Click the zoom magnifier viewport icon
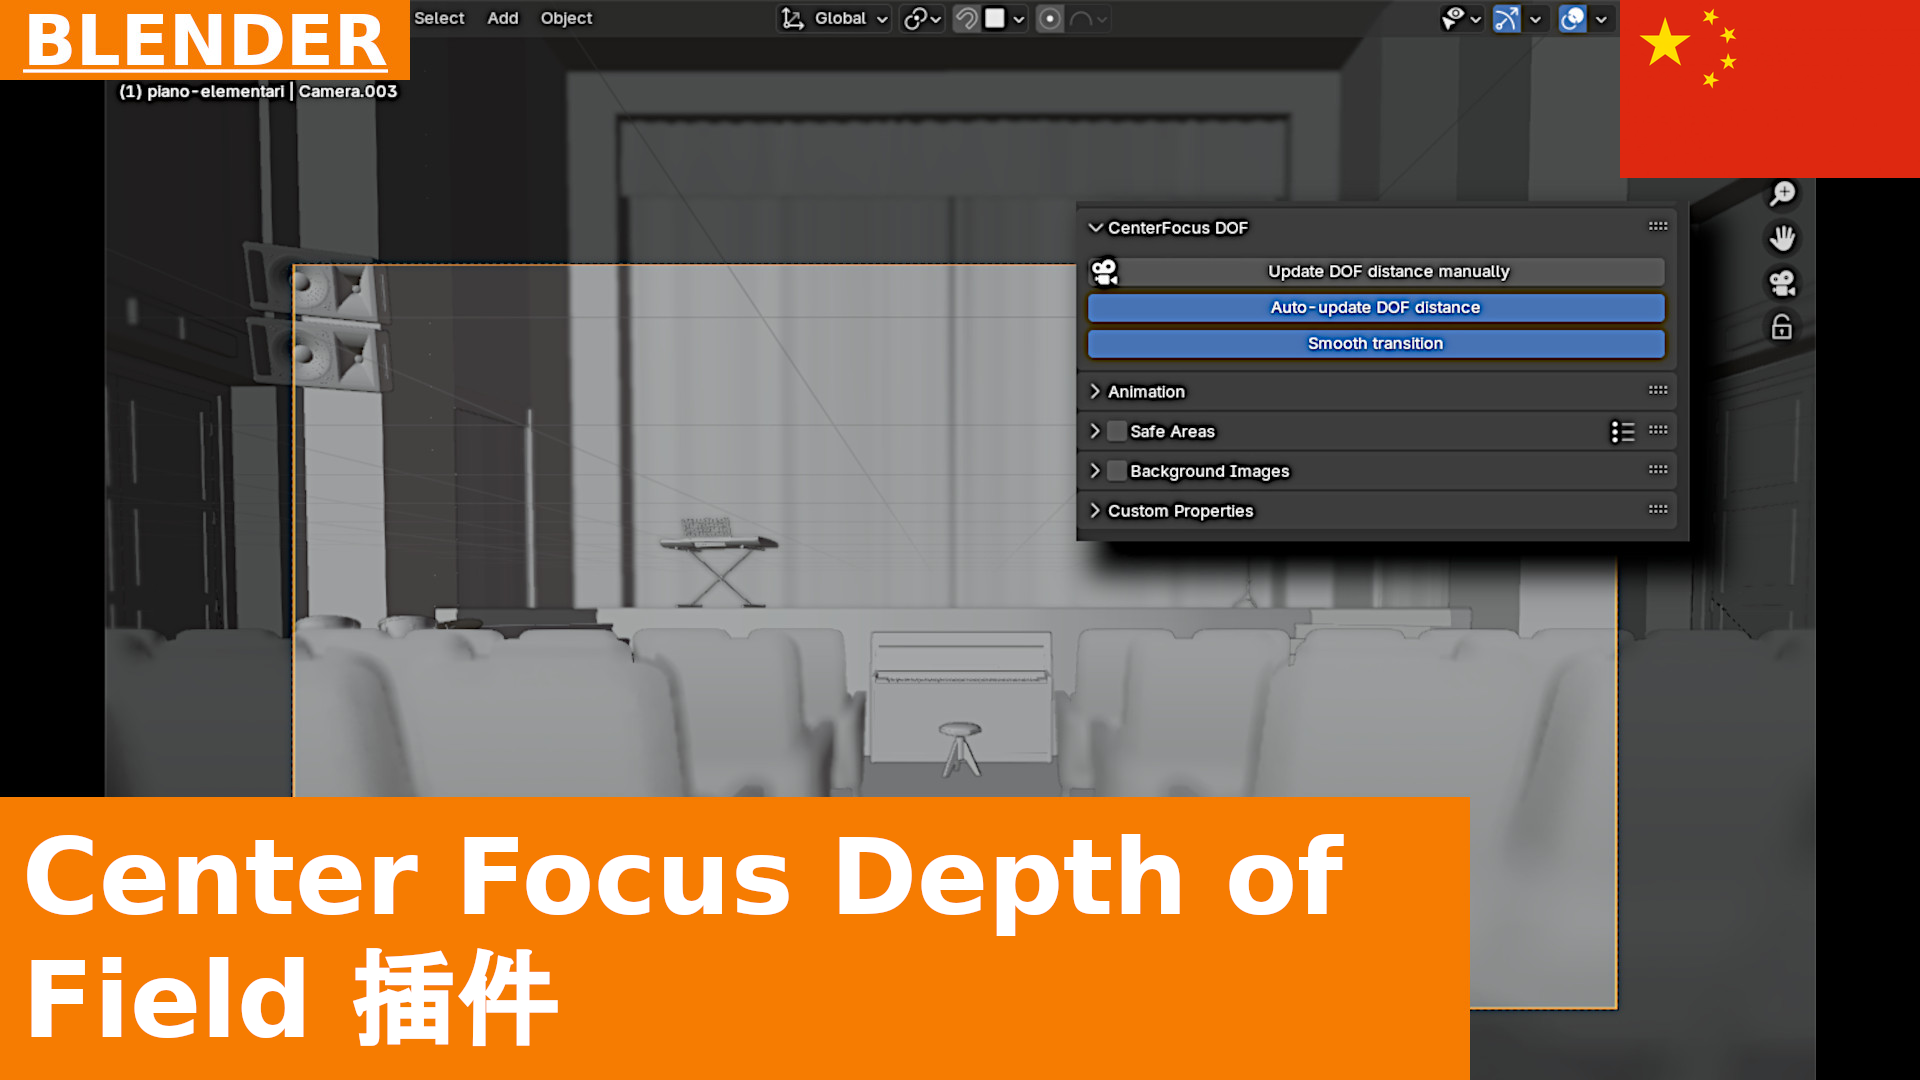1920x1080 pixels. (x=1782, y=193)
